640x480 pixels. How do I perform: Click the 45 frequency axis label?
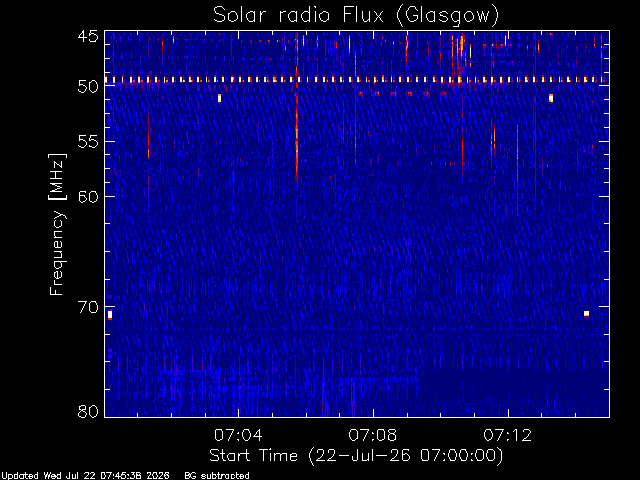88,37
